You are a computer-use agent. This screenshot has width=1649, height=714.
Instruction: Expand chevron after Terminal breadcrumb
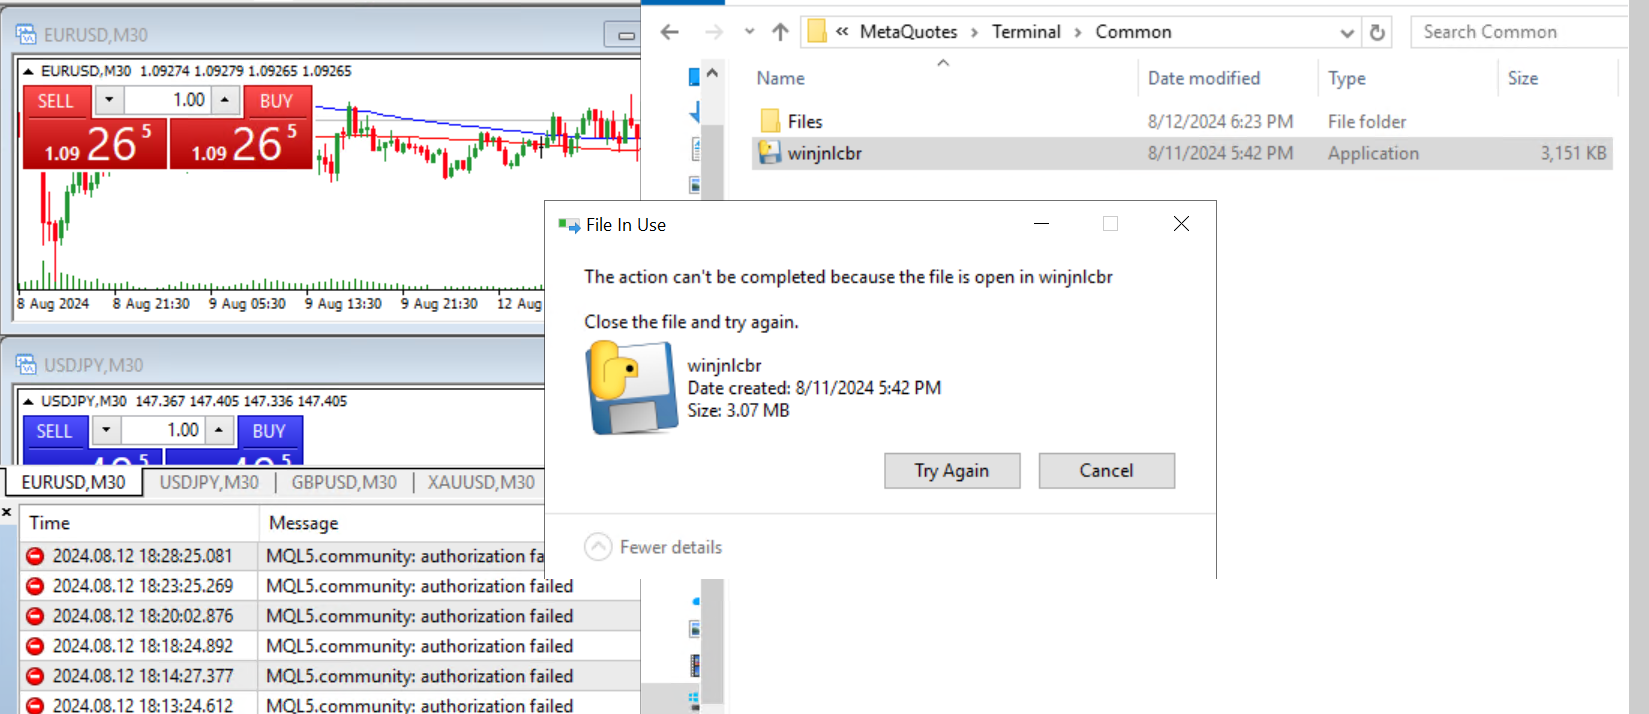pyautogui.click(x=1078, y=32)
